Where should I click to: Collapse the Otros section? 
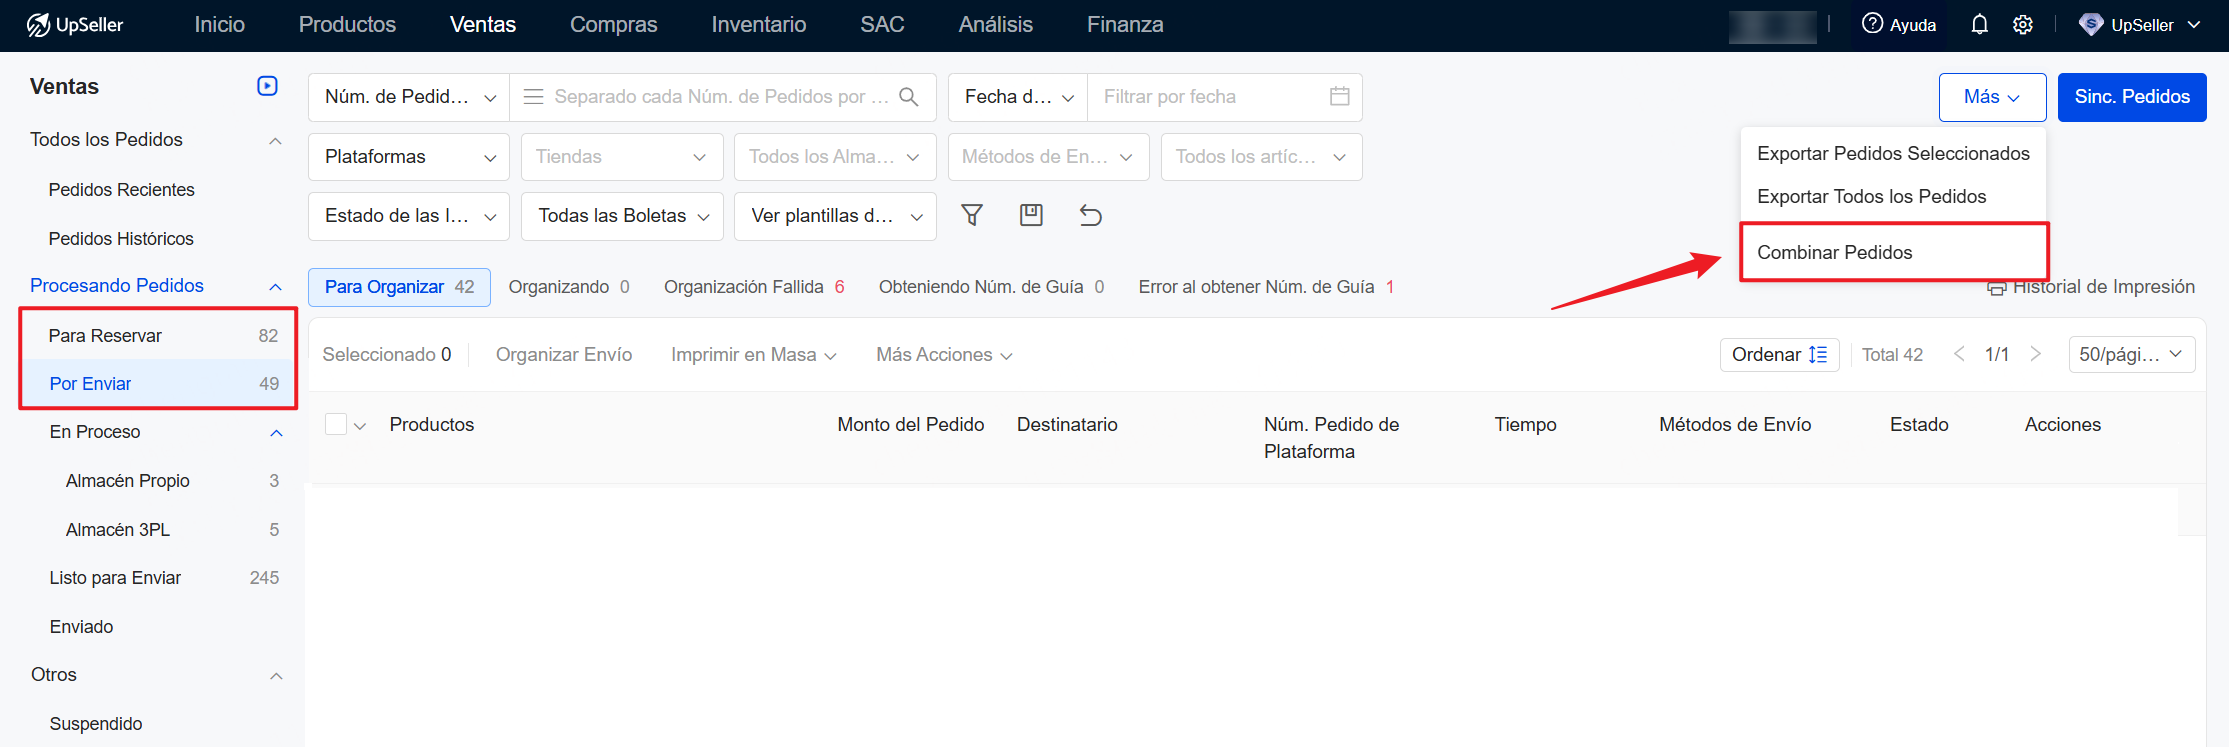(276, 676)
